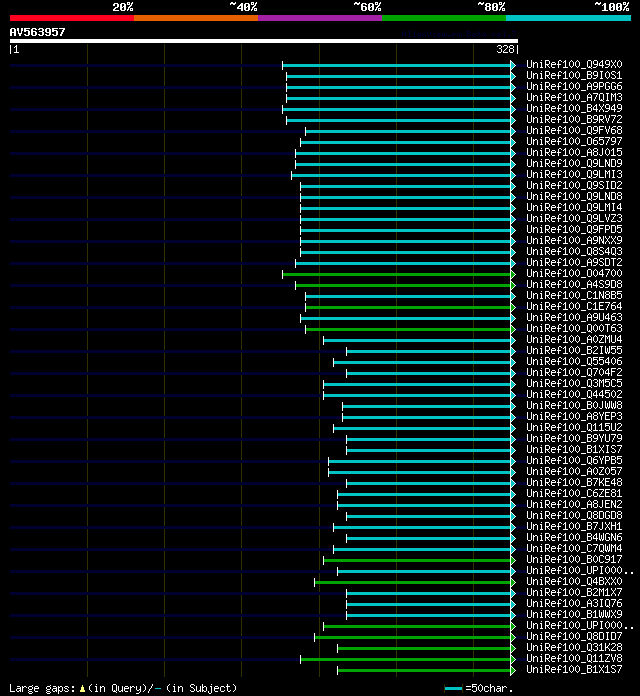The width and height of the screenshot is (640, 696).
Task: Select hit label UniRef100_Q8DID7
Action: pos(574,636)
